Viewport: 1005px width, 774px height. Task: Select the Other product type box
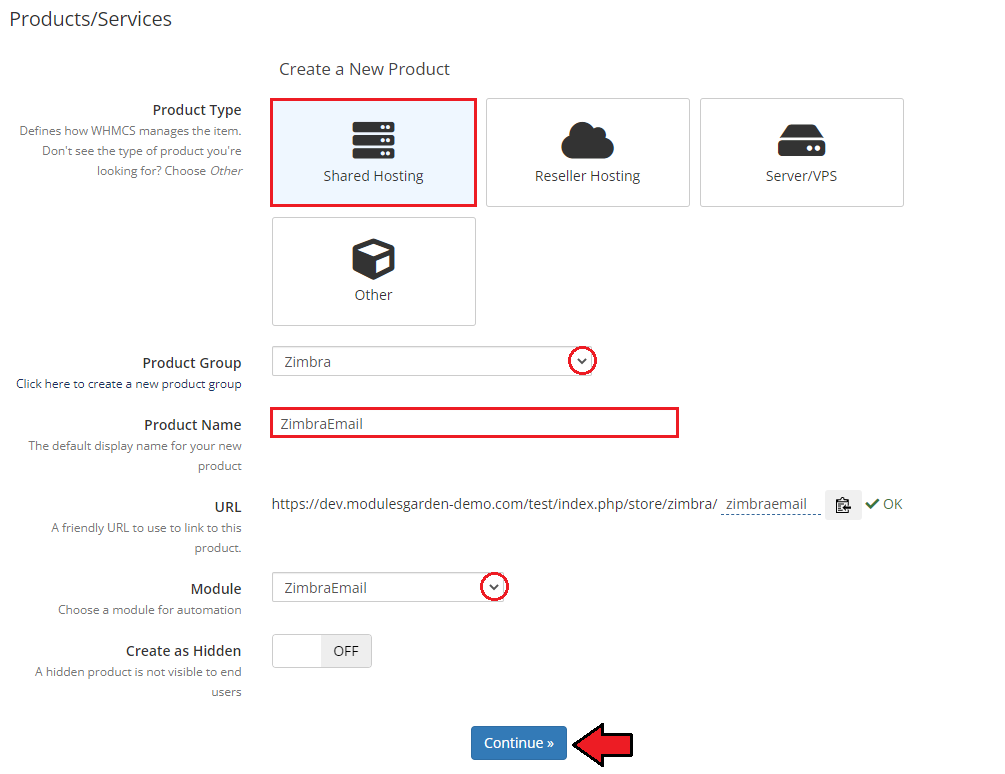(x=374, y=271)
